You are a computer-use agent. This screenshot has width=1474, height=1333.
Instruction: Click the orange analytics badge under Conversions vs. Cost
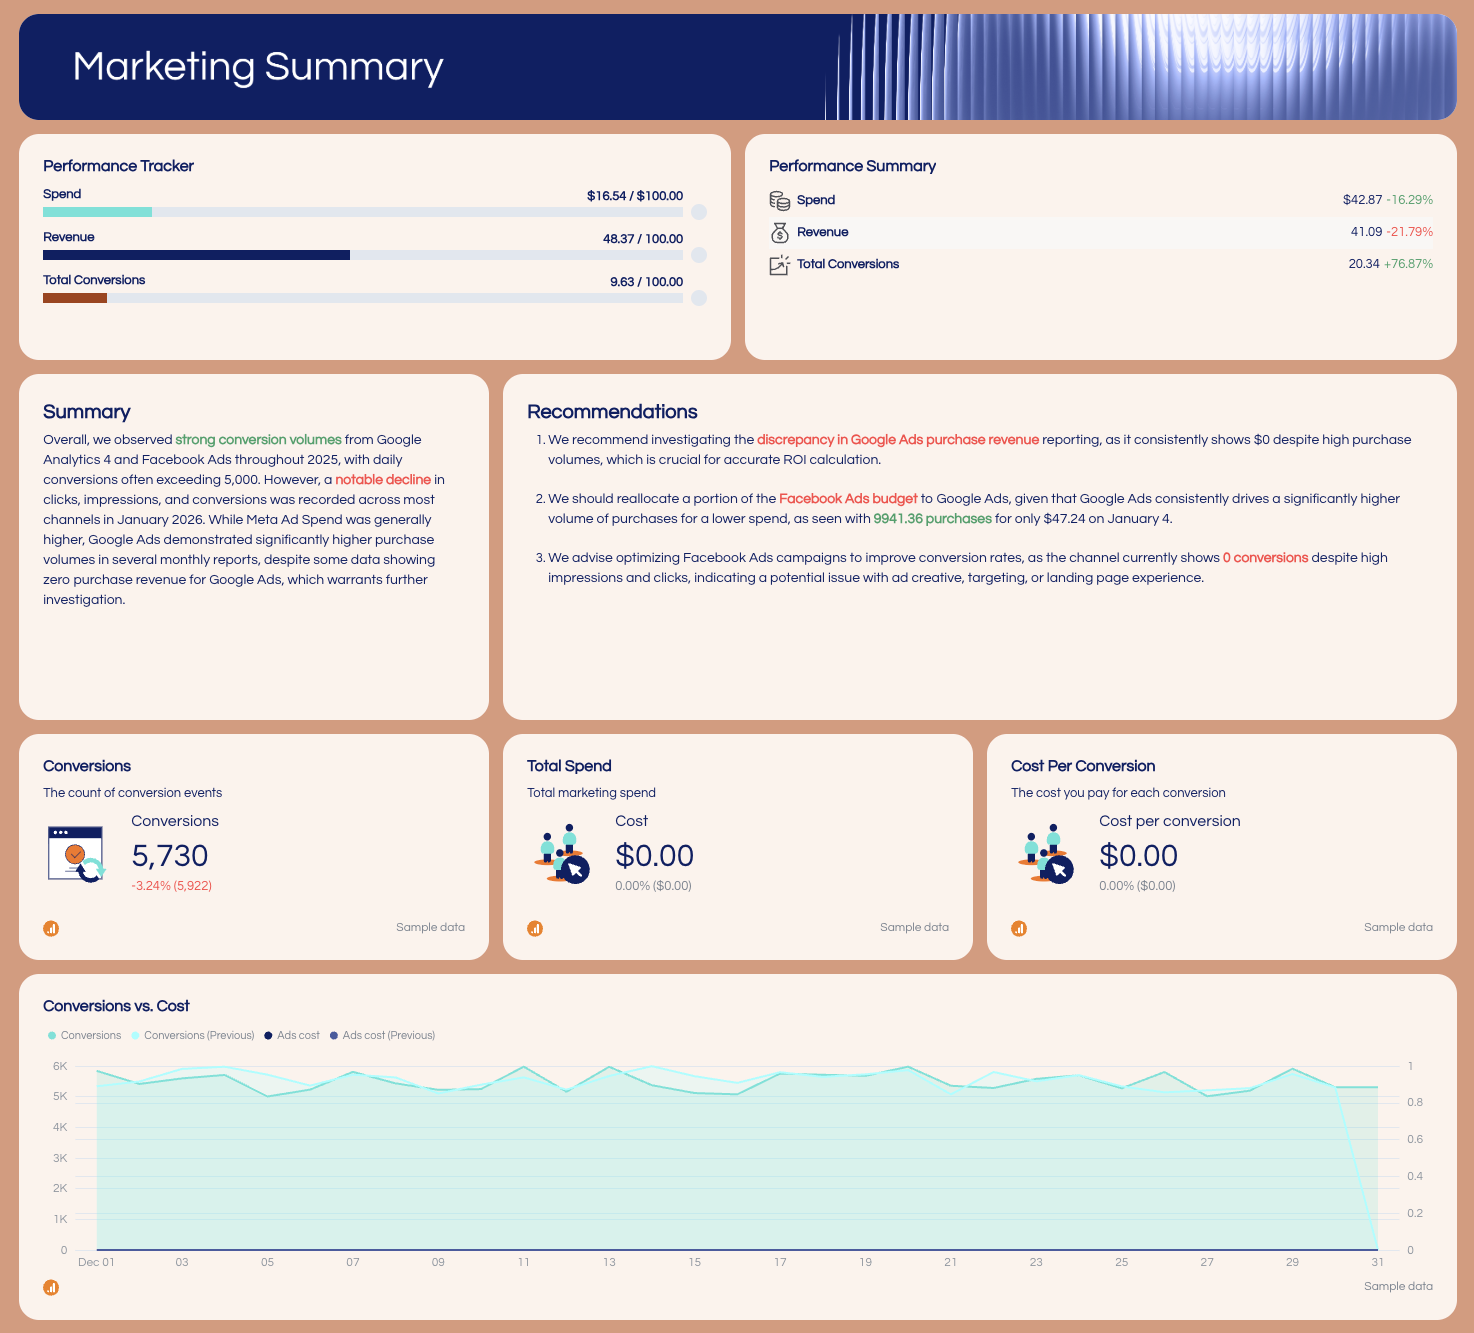tap(51, 1287)
